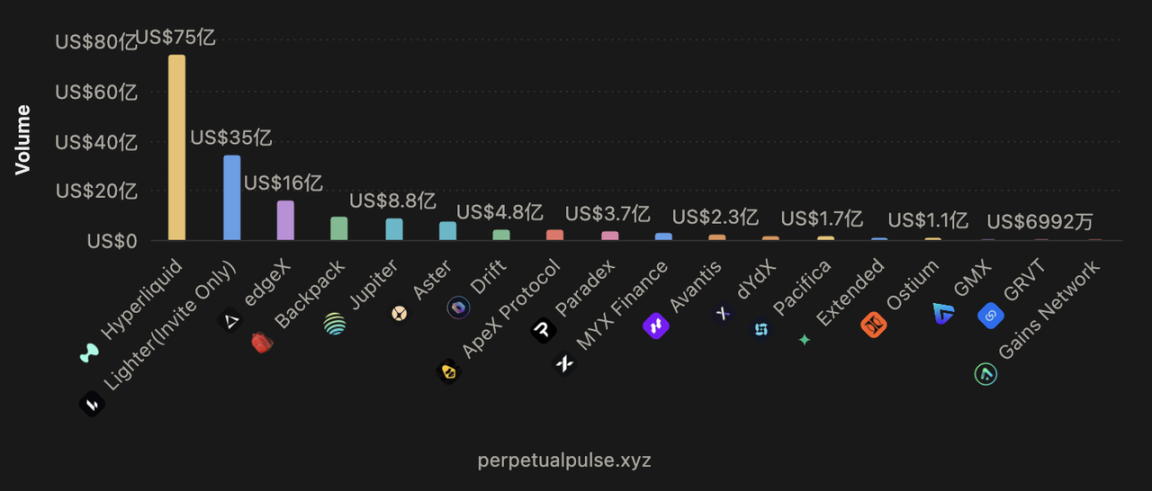Select the blue Lighter volume bar
Screen dimensions: 1152x491
[x=231, y=198]
